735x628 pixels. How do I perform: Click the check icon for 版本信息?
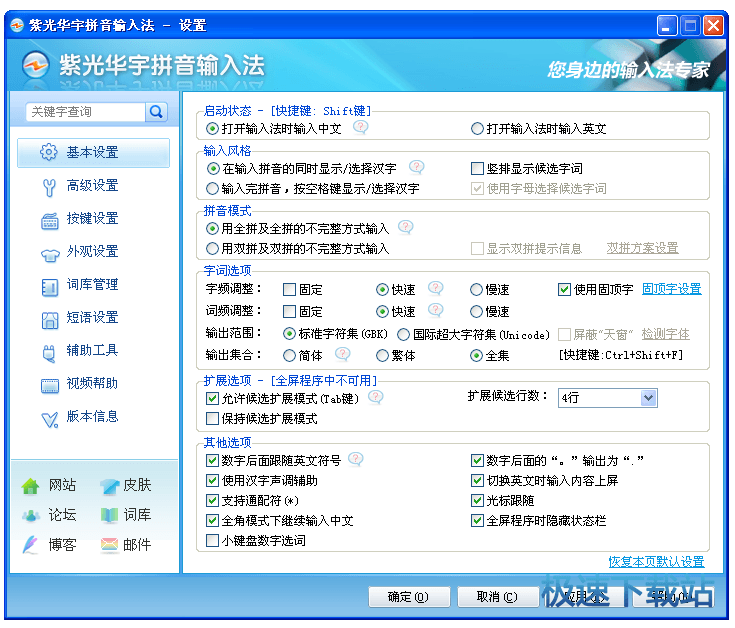pos(50,419)
